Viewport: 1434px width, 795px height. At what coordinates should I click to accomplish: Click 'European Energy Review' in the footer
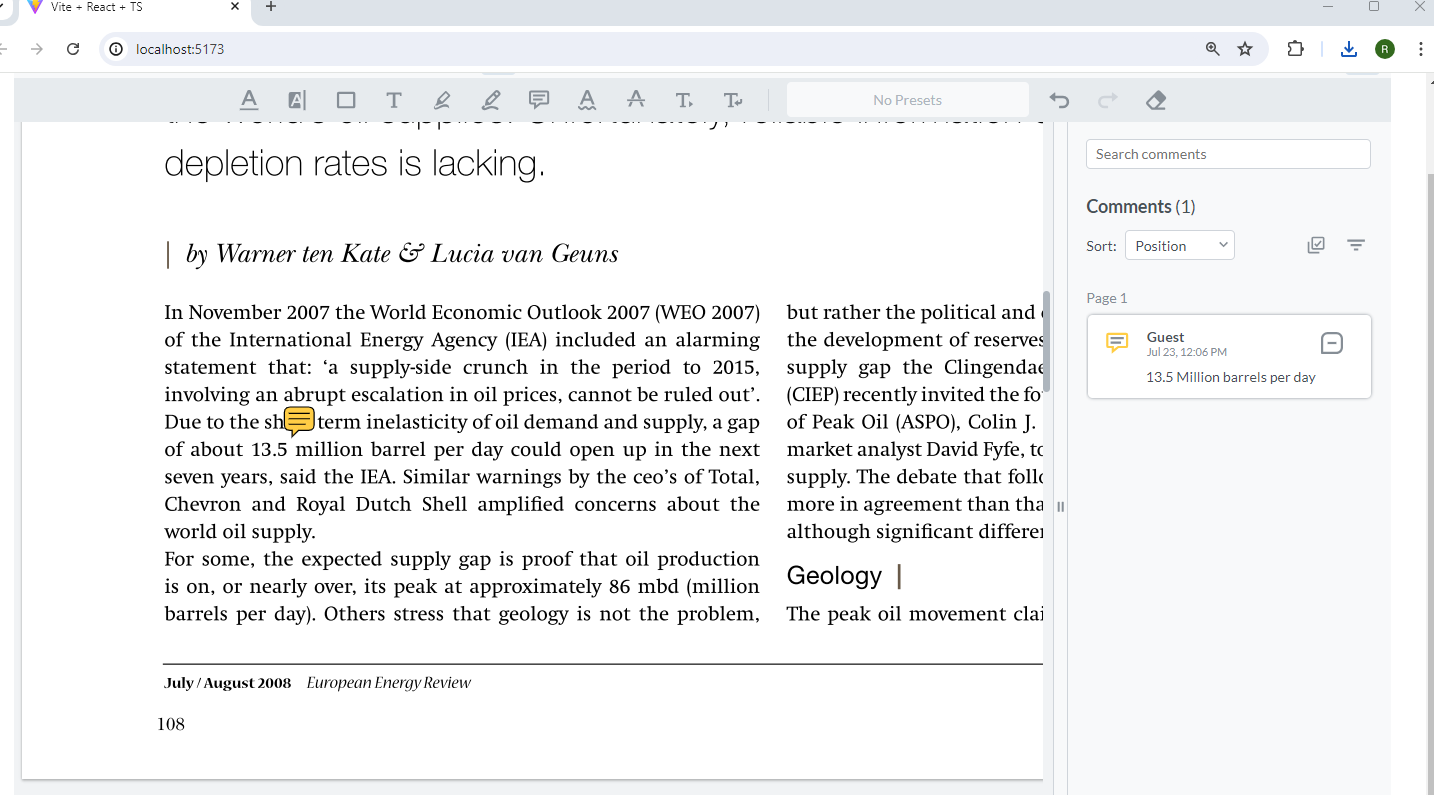[389, 683]
